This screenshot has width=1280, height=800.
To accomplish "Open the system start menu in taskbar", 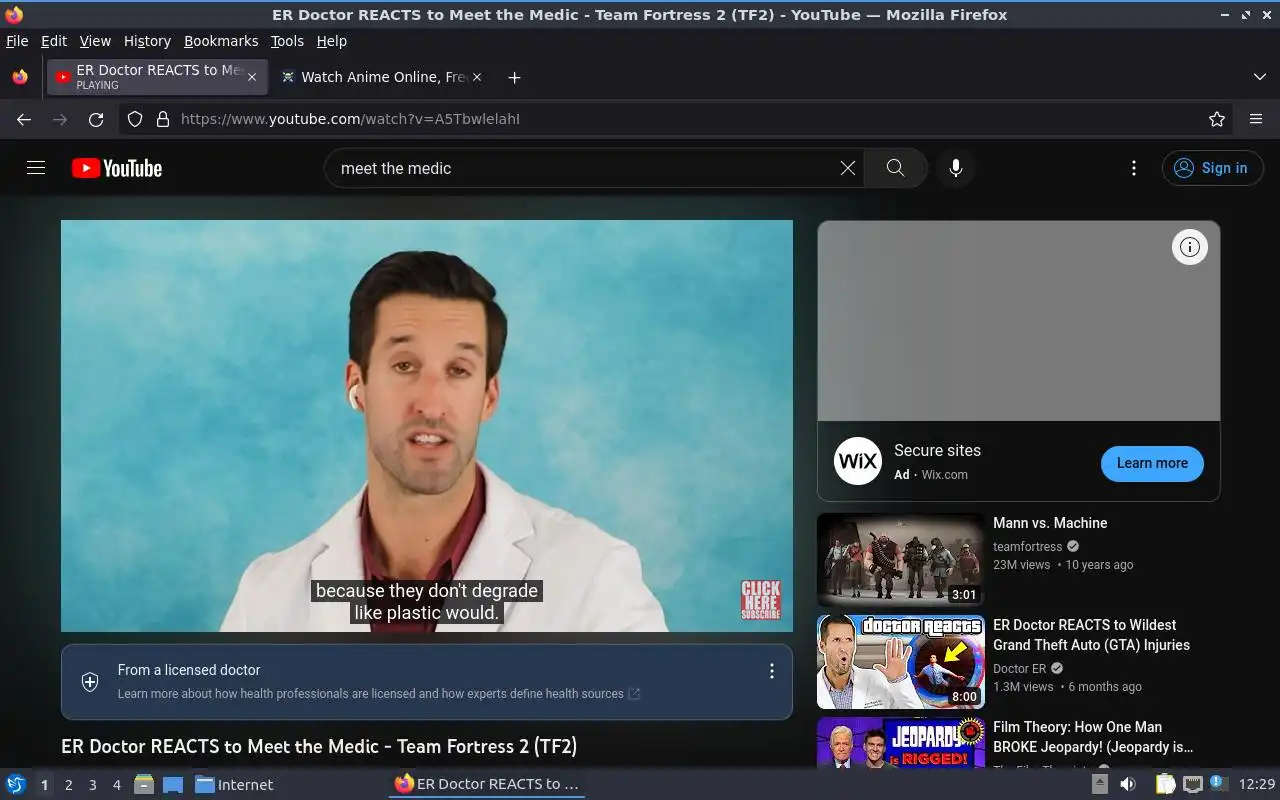I will [x=16, y=784].
